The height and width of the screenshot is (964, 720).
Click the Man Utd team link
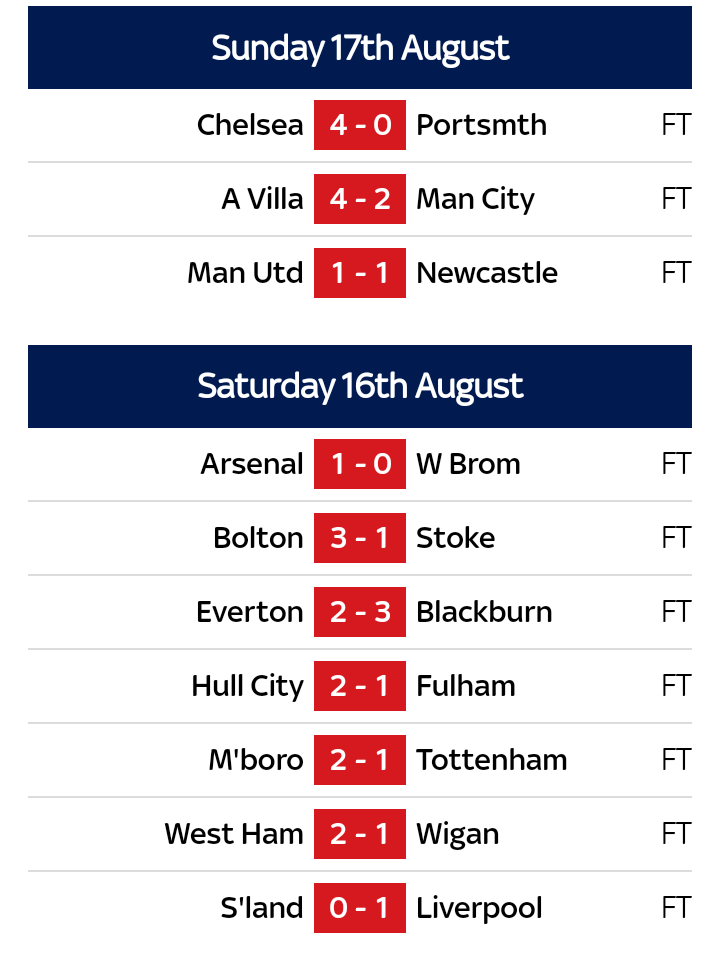point(245,273)
